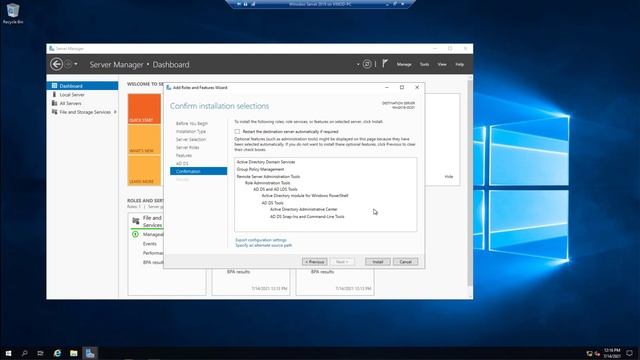The width and height of the screenshot is (640, 360).
Task: Open the Notifications flag icon
Action: (385, 63)
